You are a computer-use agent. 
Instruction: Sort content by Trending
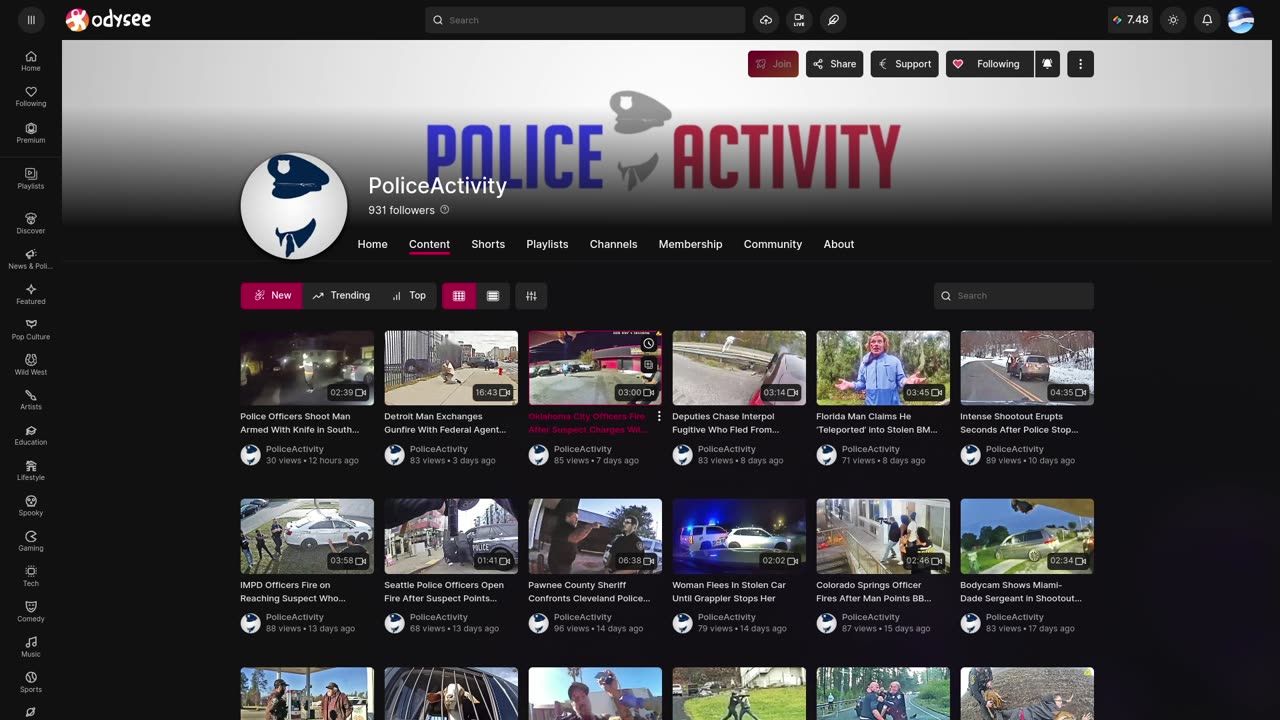click(x=340, y=296)
